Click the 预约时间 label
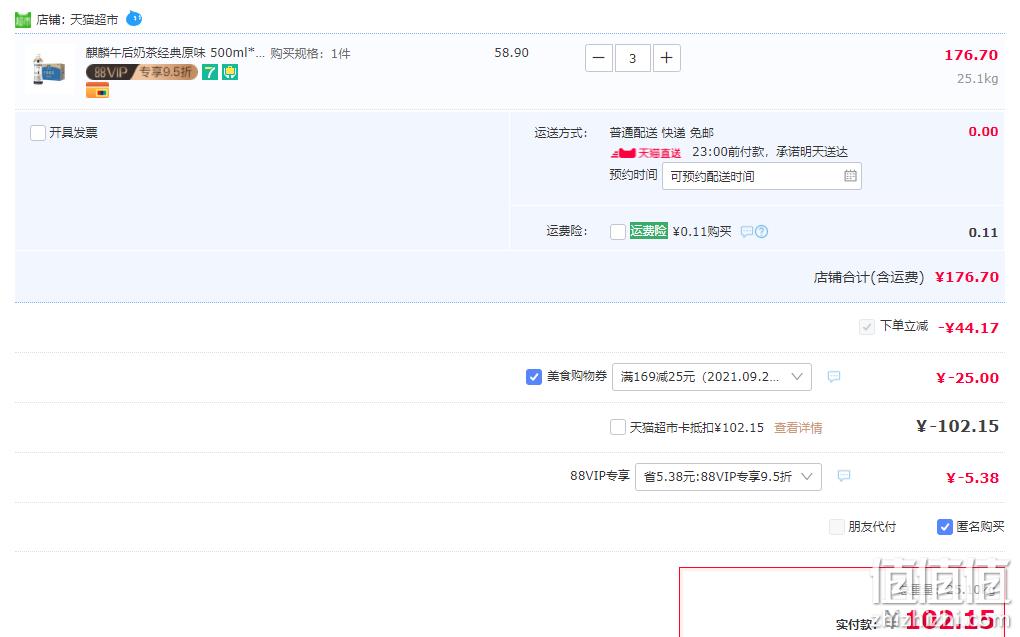The width and height of the screenshot is (1020, 637). click(633, 174)
